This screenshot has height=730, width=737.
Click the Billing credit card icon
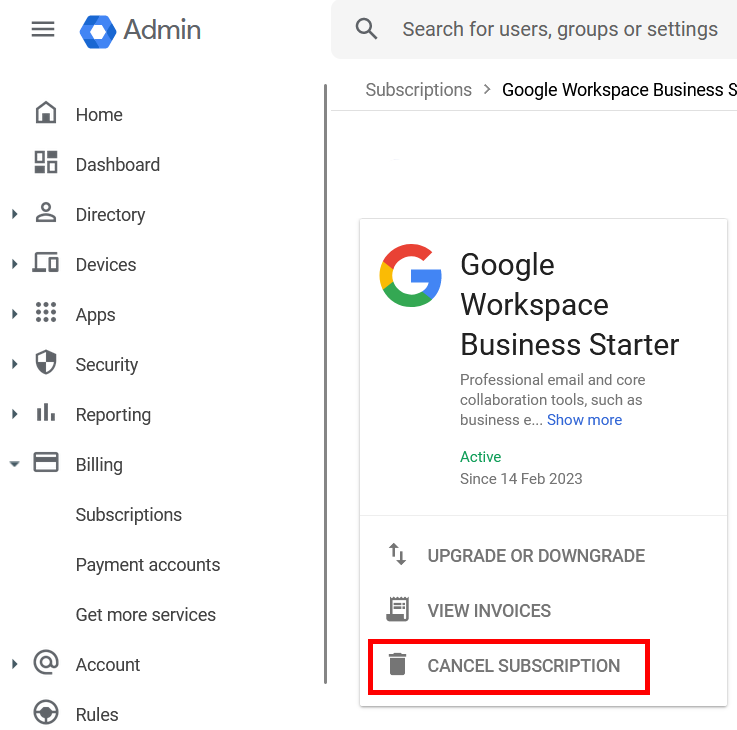pyautogui.click(x=46, y=462)
